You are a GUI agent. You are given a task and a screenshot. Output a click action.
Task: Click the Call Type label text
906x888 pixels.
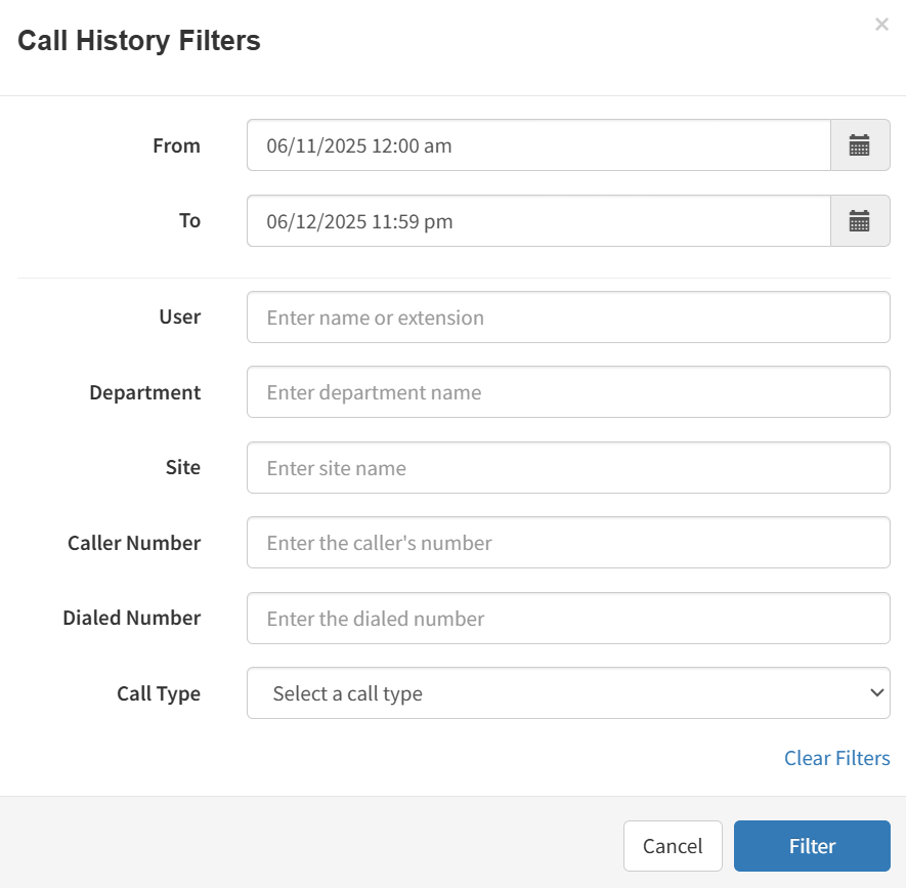pos(158,694)
